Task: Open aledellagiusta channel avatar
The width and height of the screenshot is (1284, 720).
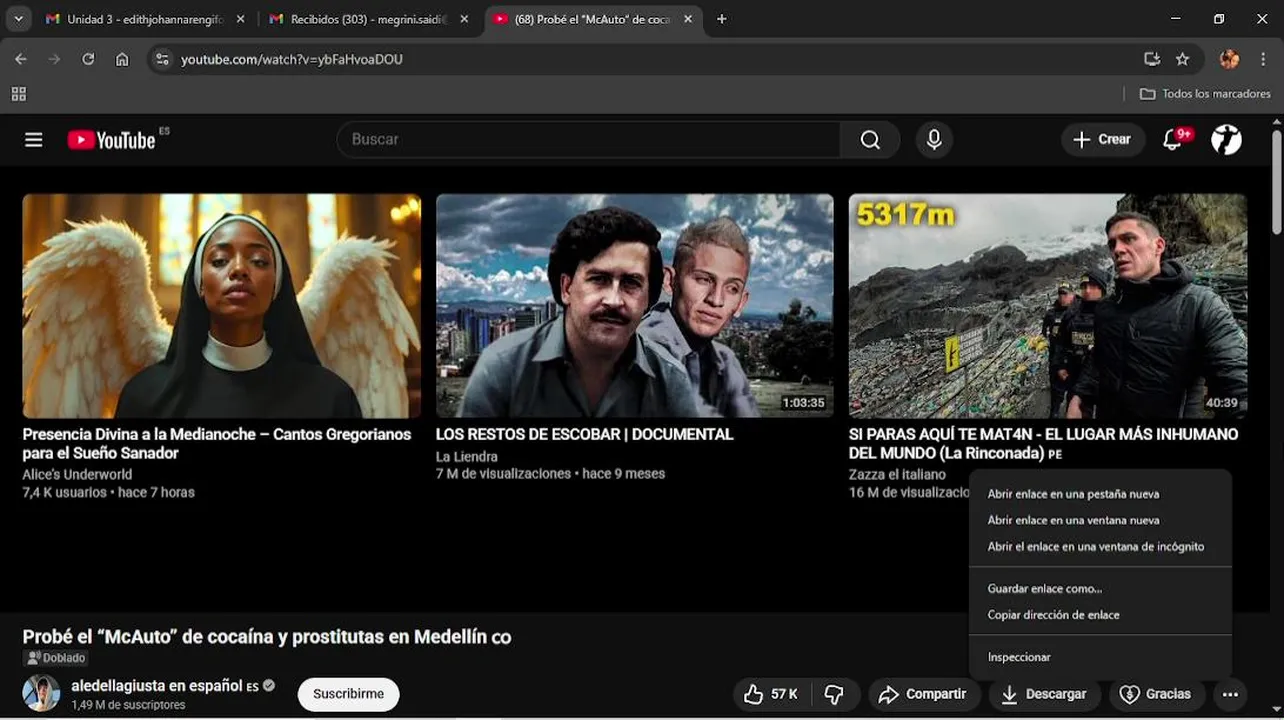Action: (x=41, y=693)
